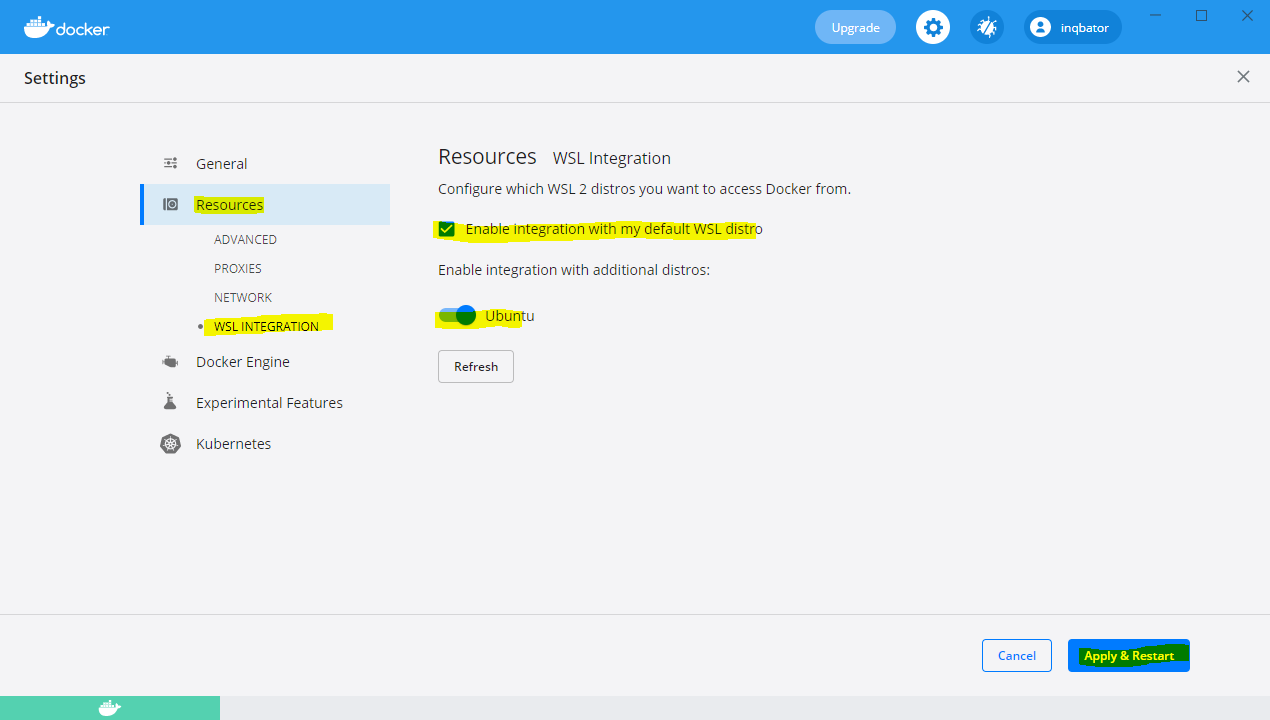
Task: Click the Upgrade button
Action: (x=856, y=27)
